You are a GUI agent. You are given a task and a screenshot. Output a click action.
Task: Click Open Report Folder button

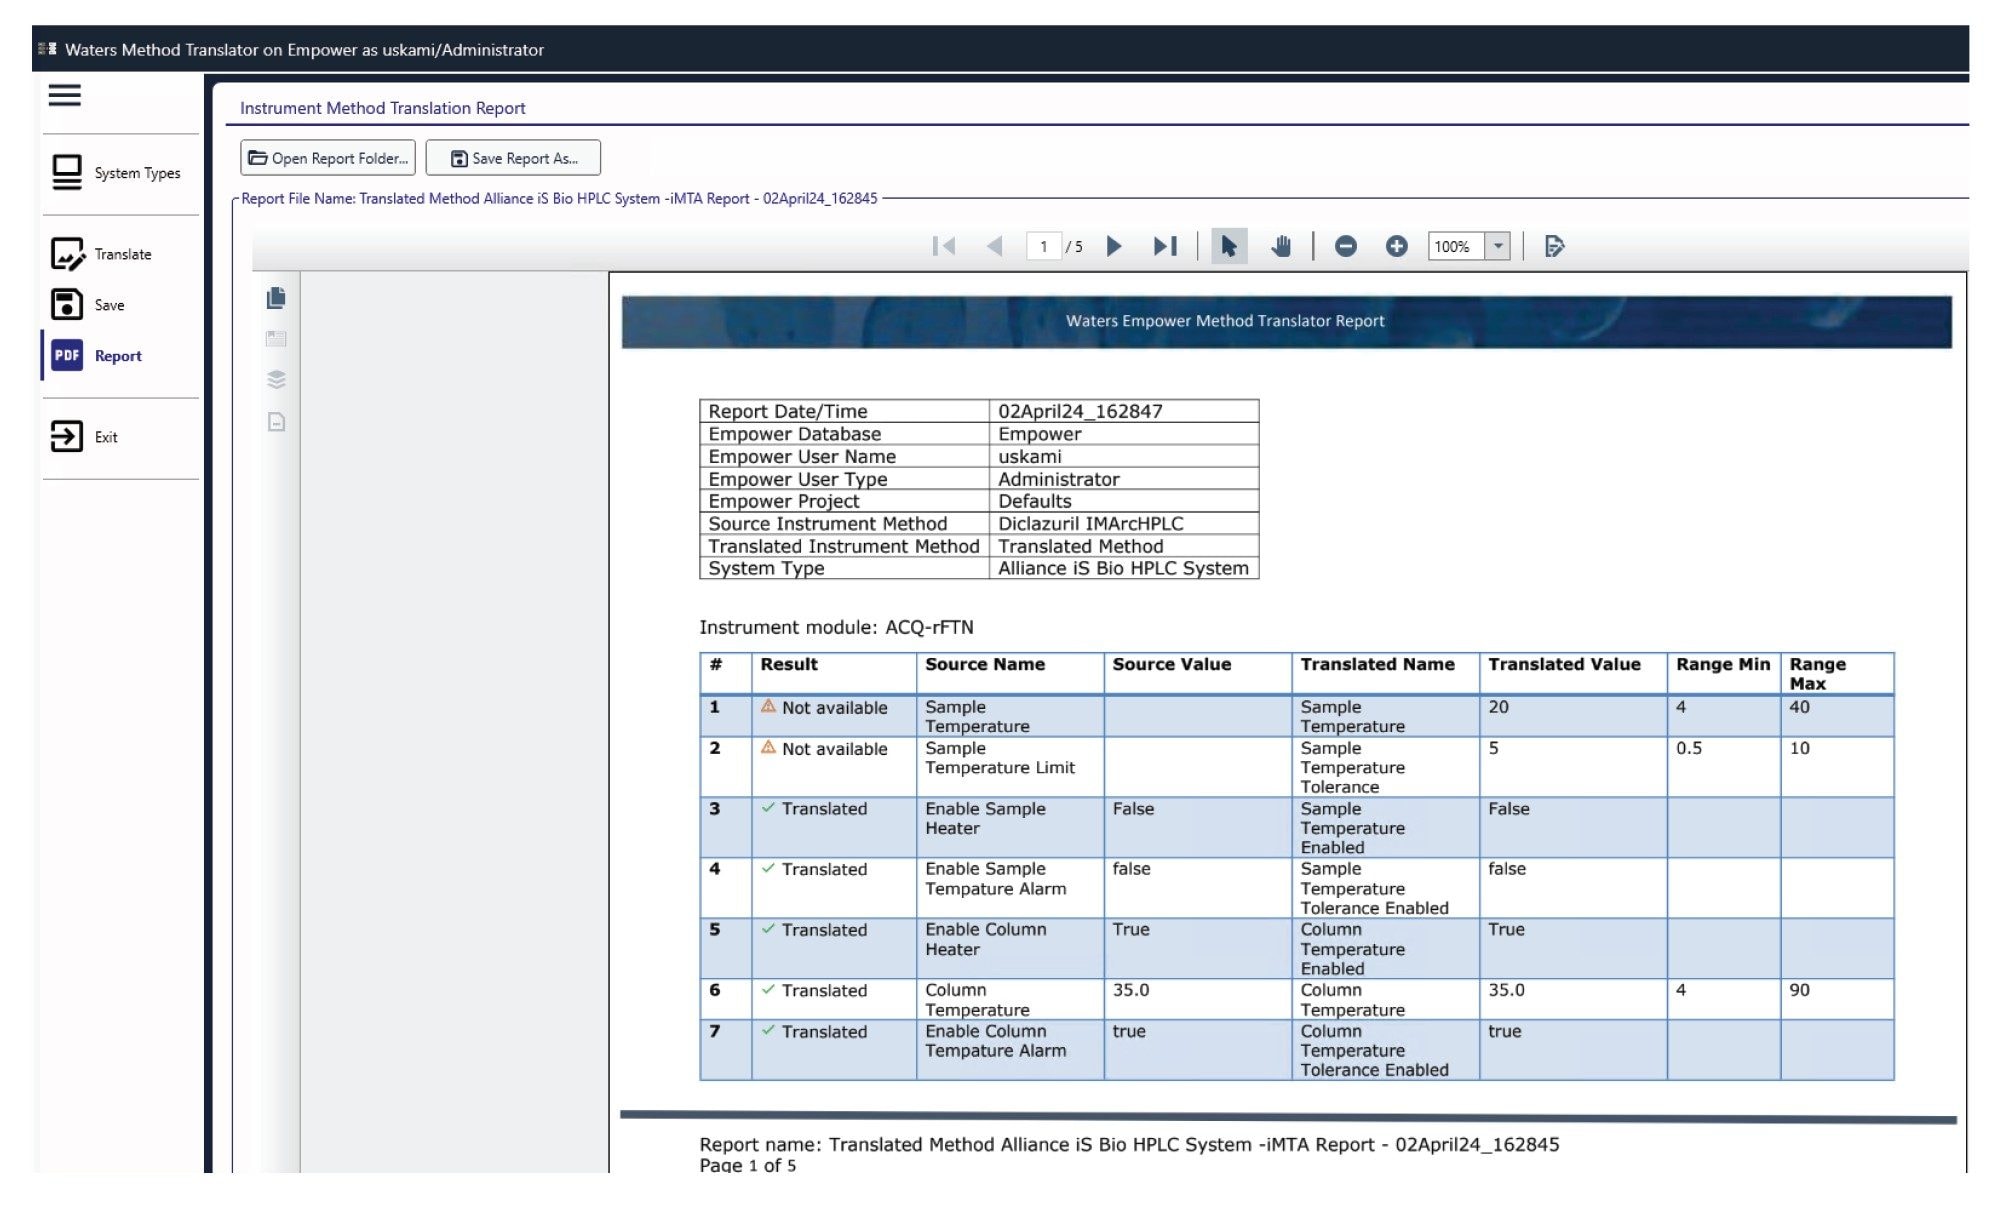tap(328, 158)
